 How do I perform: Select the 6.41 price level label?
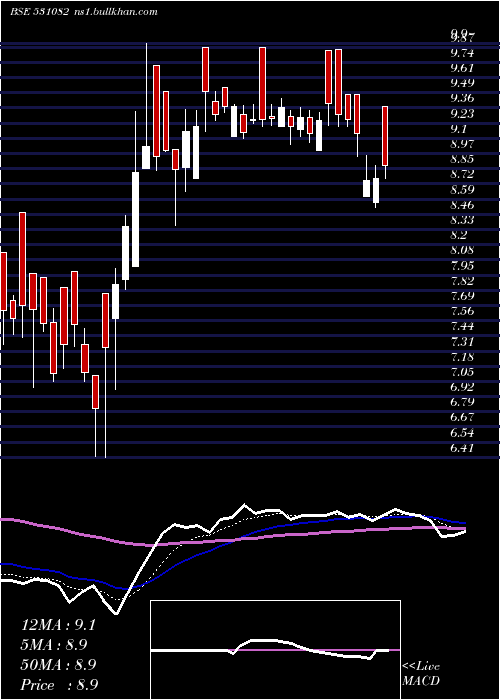point(462,448)
